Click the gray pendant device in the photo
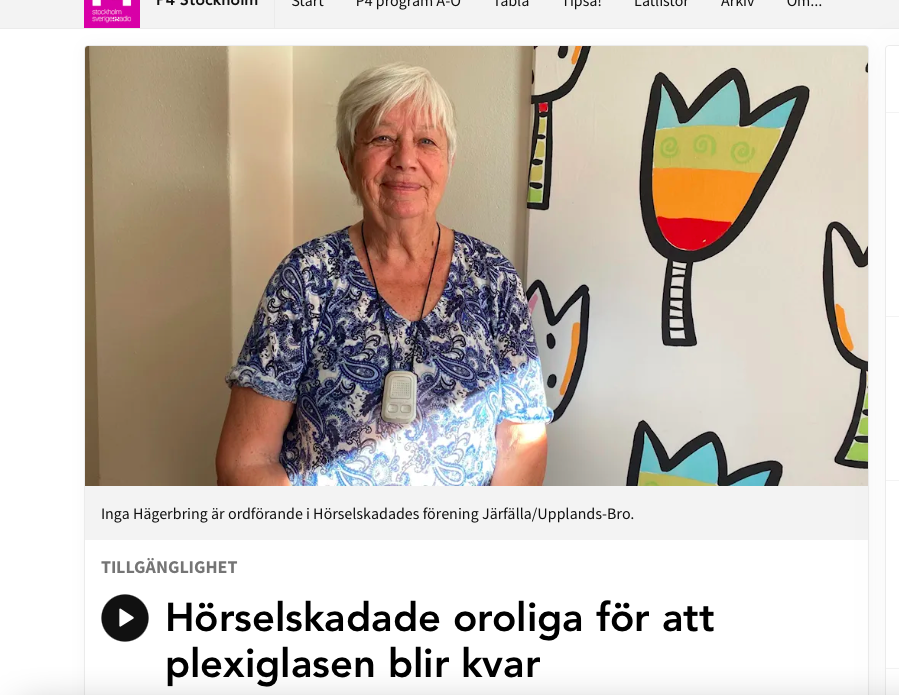899x695 pixels. (399, 396)
